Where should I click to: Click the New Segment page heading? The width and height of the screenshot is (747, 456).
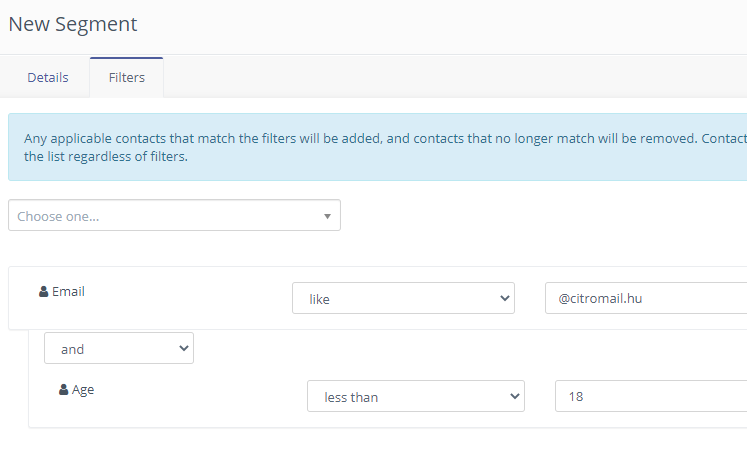point(73,24)
